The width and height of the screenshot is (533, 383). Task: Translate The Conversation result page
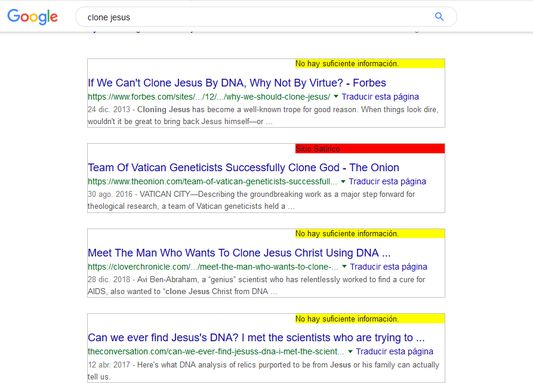coord(395,351)
